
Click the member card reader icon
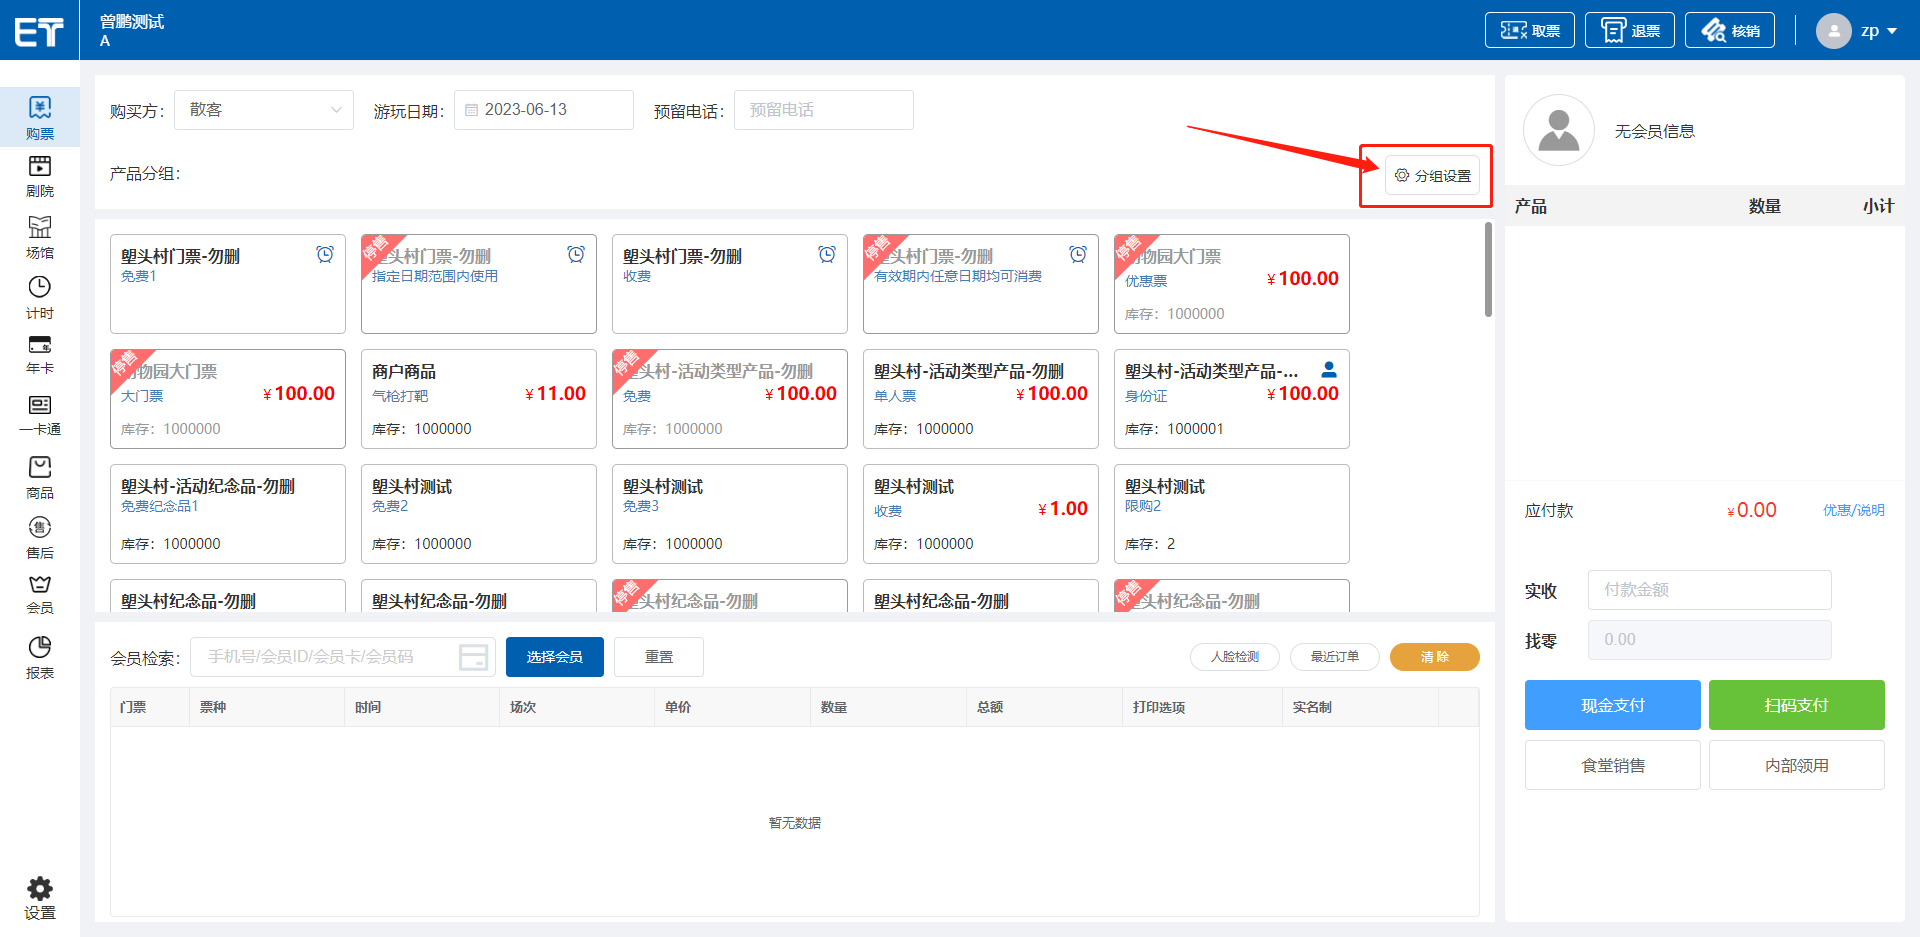pyautogui.click(x=473, y=657)
